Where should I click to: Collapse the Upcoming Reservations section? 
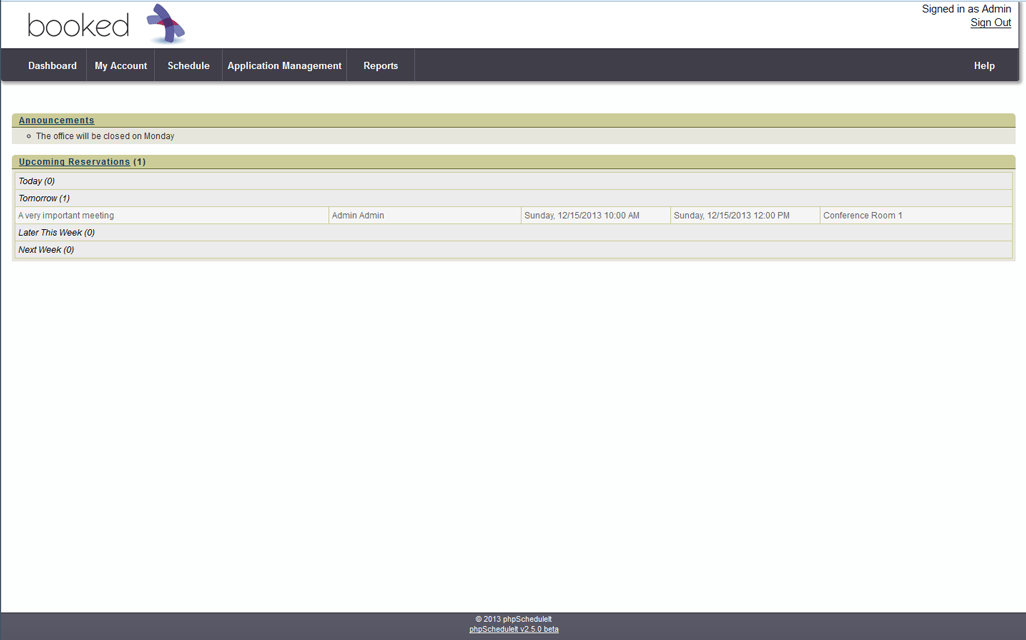(74, 162)
